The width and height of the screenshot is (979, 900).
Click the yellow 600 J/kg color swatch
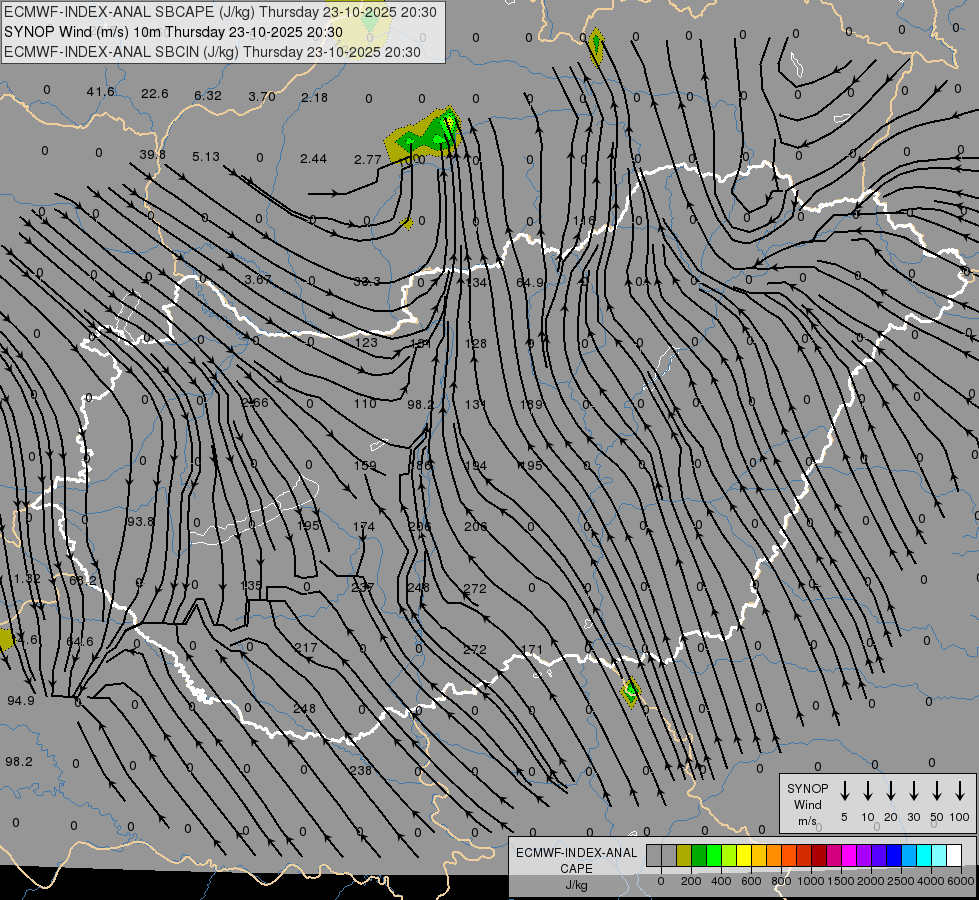tap(745, 855)
